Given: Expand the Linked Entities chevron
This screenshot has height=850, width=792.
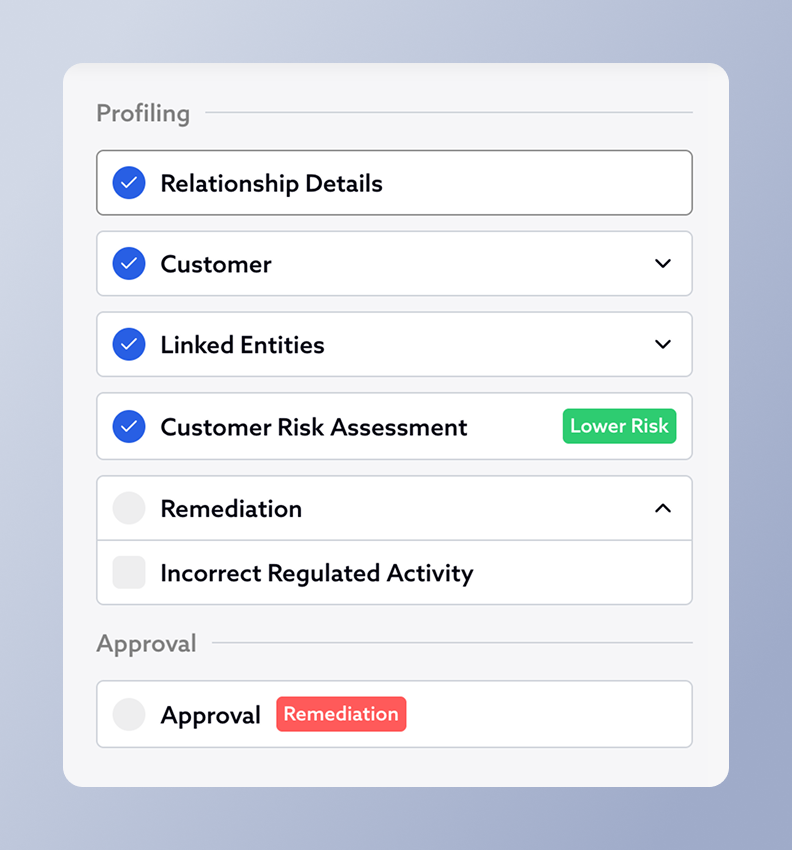Looking at the screenshot, I should pos(662,345).
